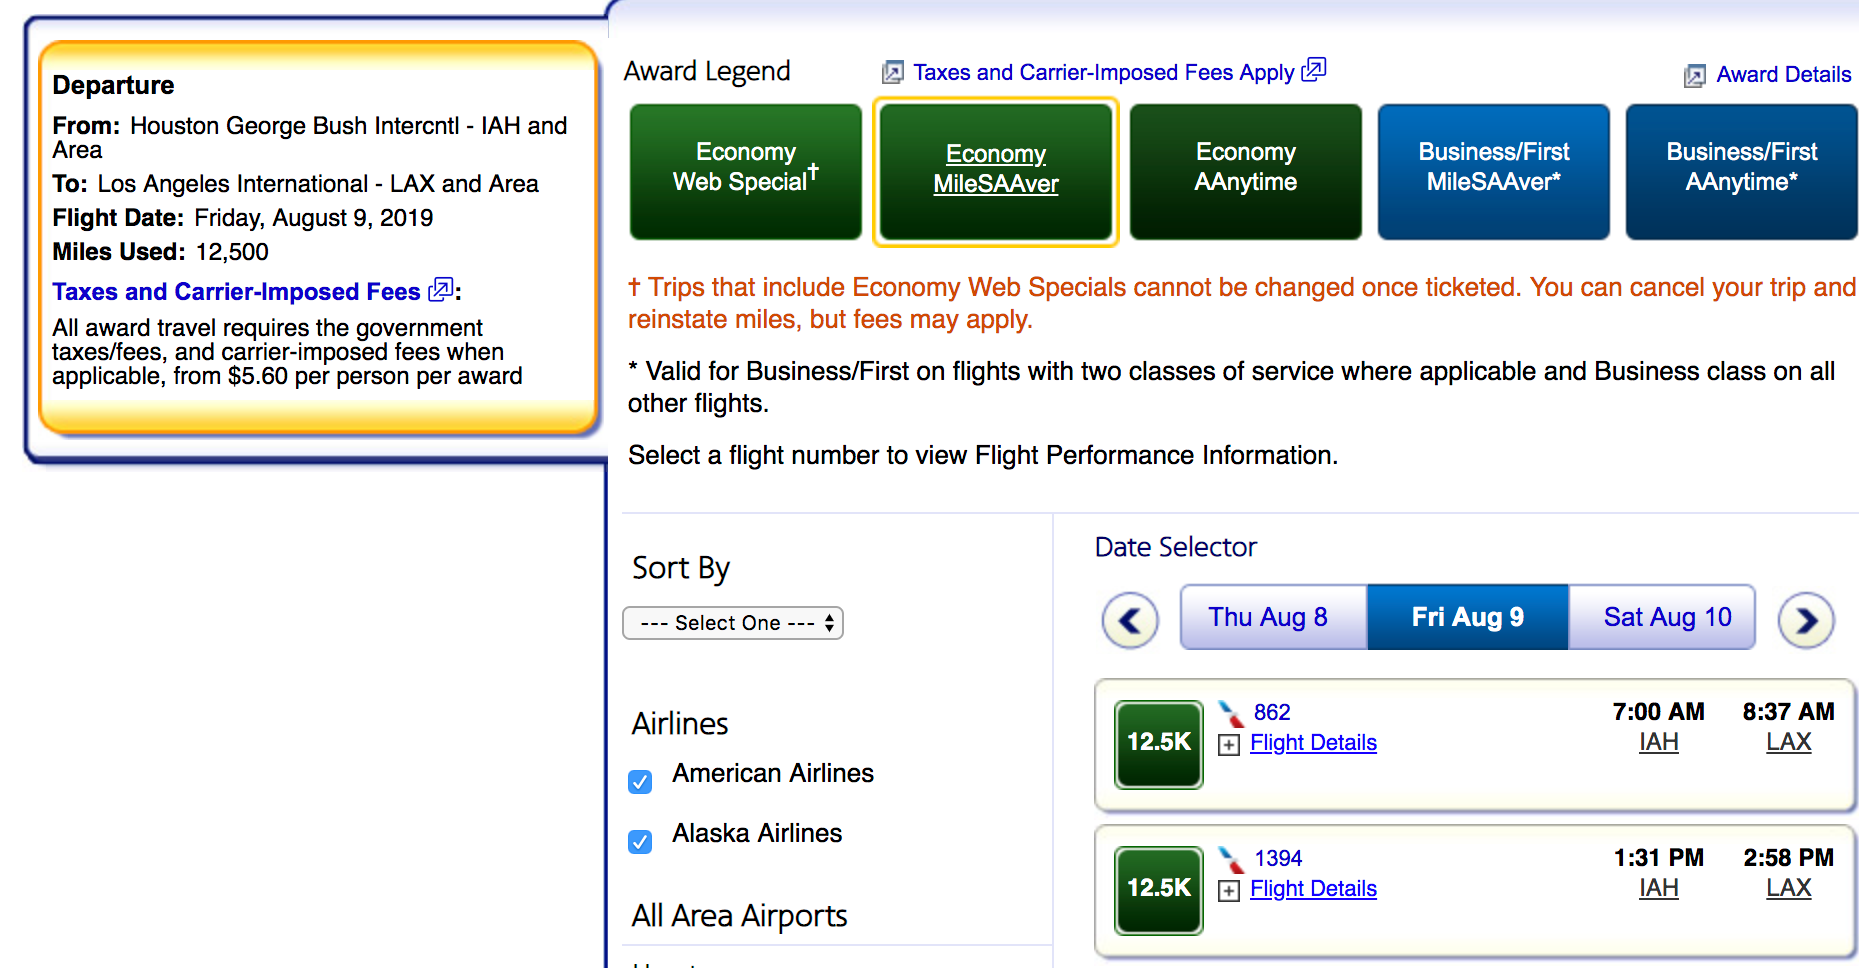Uncheck the Alaska Airlines checkbox
The image size is (1859, 968).
click(640, 841)
